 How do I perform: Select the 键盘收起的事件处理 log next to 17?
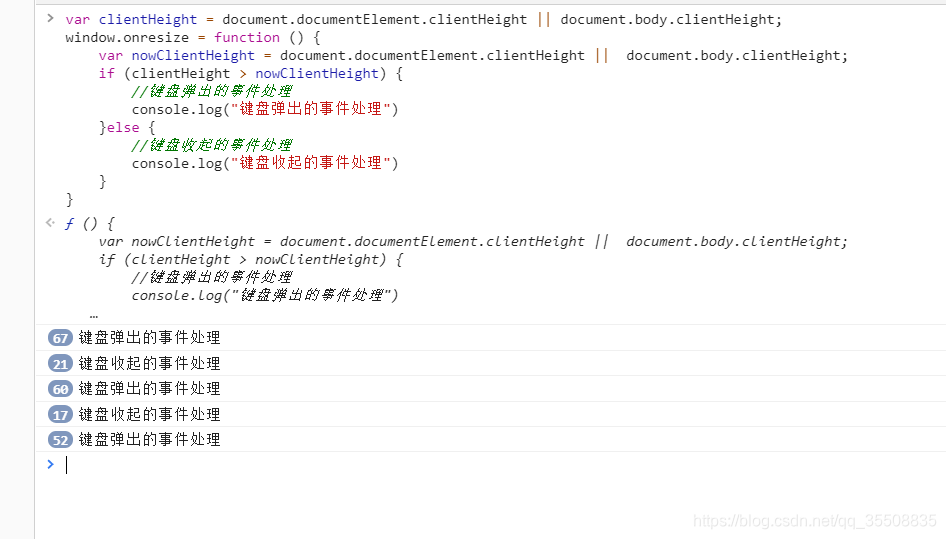coord(150,415)
